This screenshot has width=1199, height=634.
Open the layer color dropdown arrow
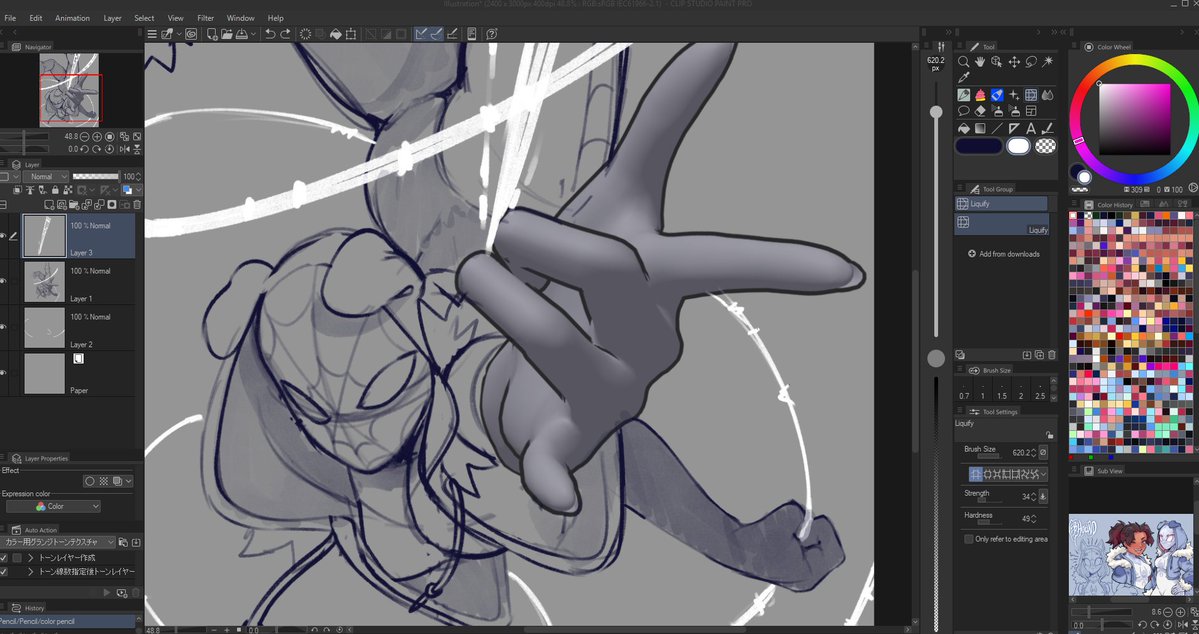point(138,190)
